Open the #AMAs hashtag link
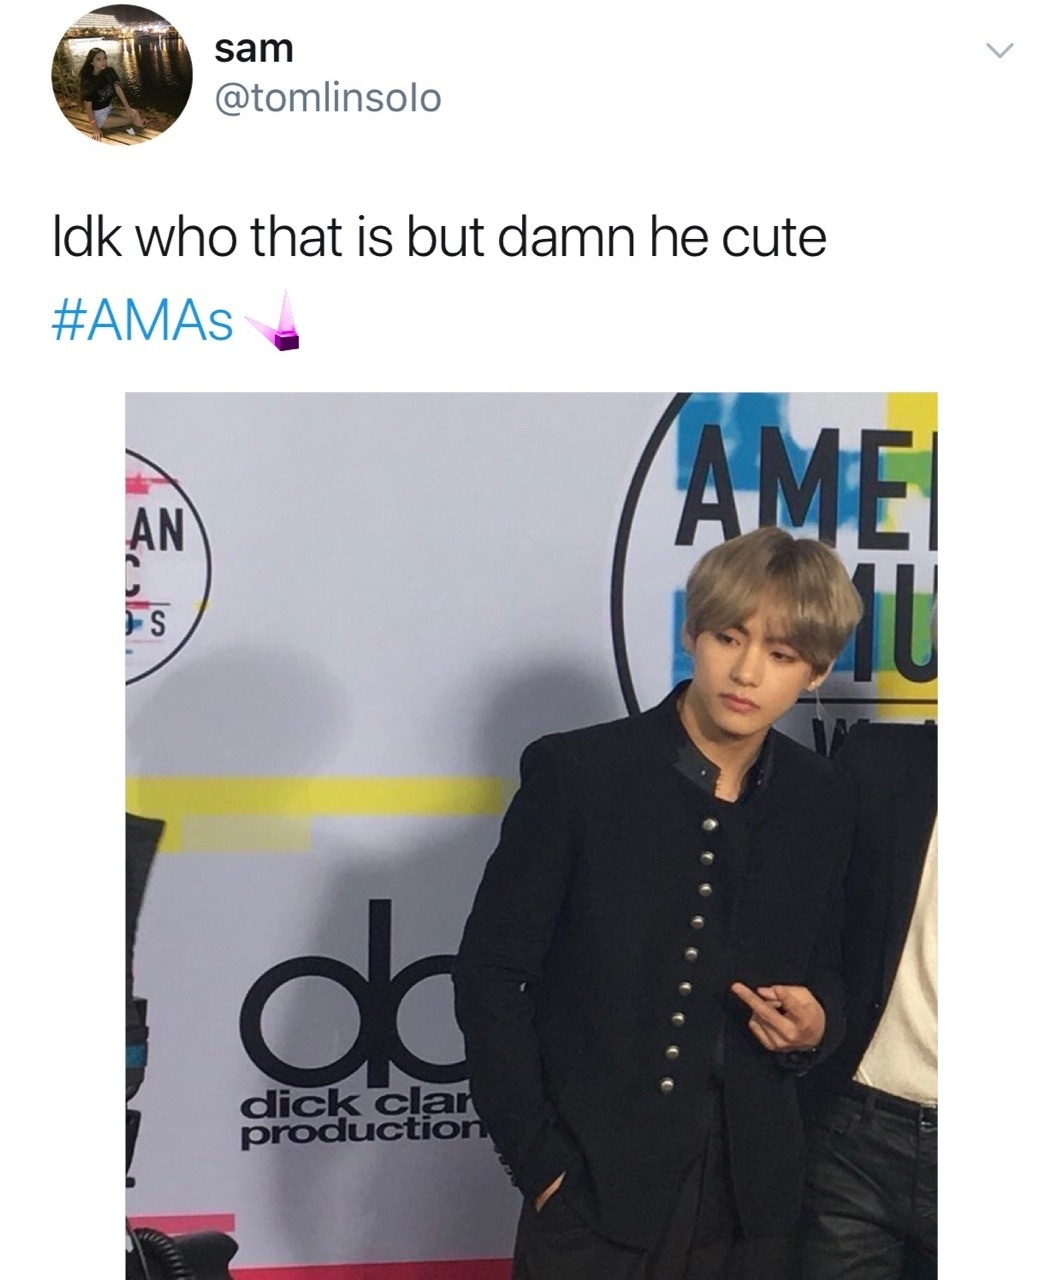The width and height of the screenshot is (1062, 1280). click(x=142, y=323)
